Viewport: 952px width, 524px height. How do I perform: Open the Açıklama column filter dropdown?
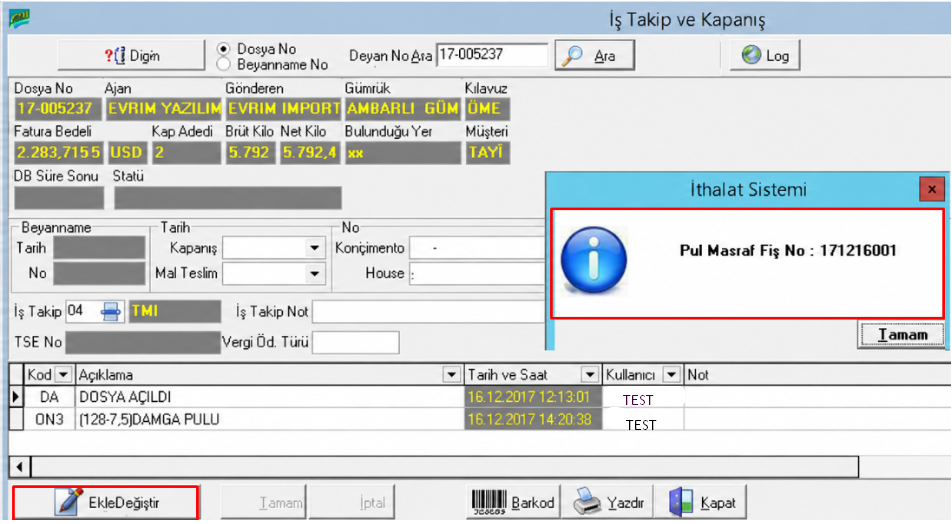[451, 375]
